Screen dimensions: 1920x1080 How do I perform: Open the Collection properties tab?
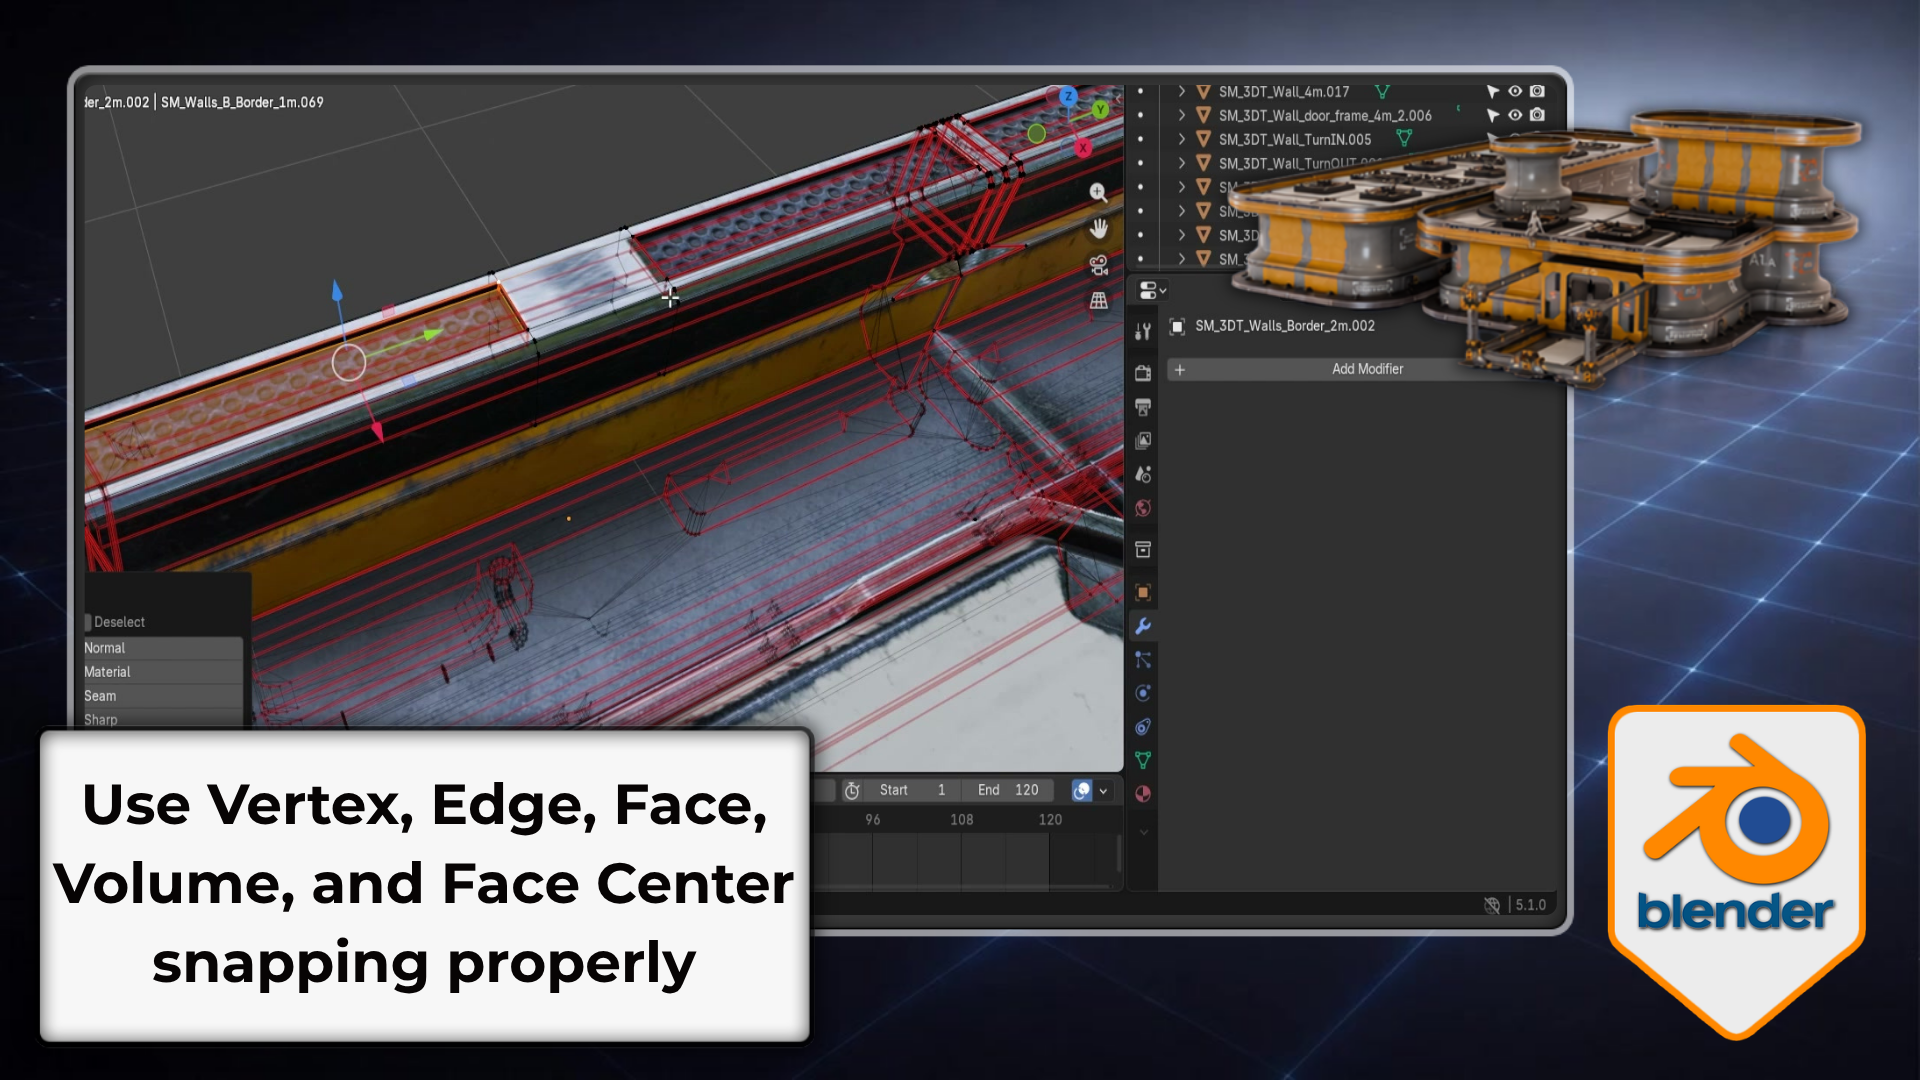point(1143,549)
